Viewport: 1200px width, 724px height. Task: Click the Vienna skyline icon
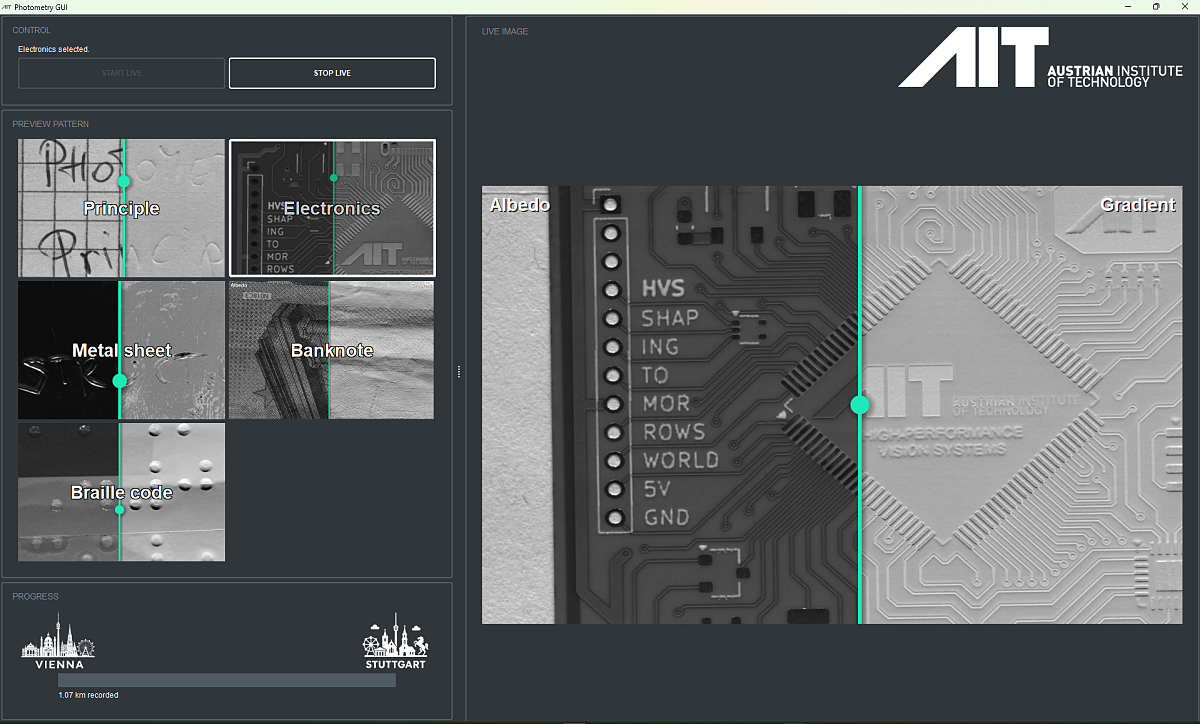(x=60, y=640)
